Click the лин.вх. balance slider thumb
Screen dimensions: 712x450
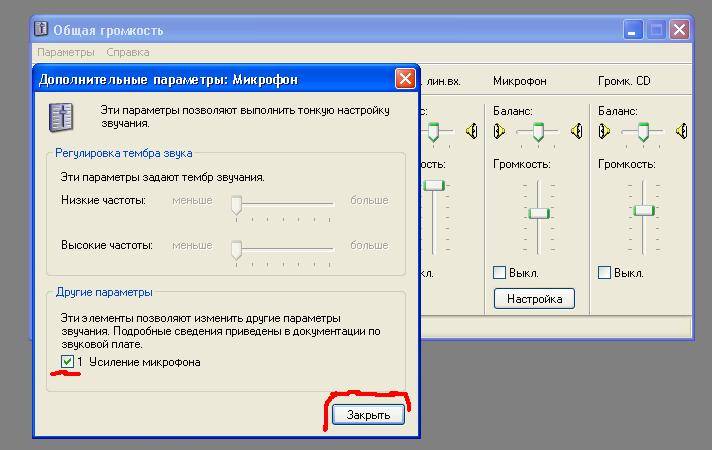[434, 132]
